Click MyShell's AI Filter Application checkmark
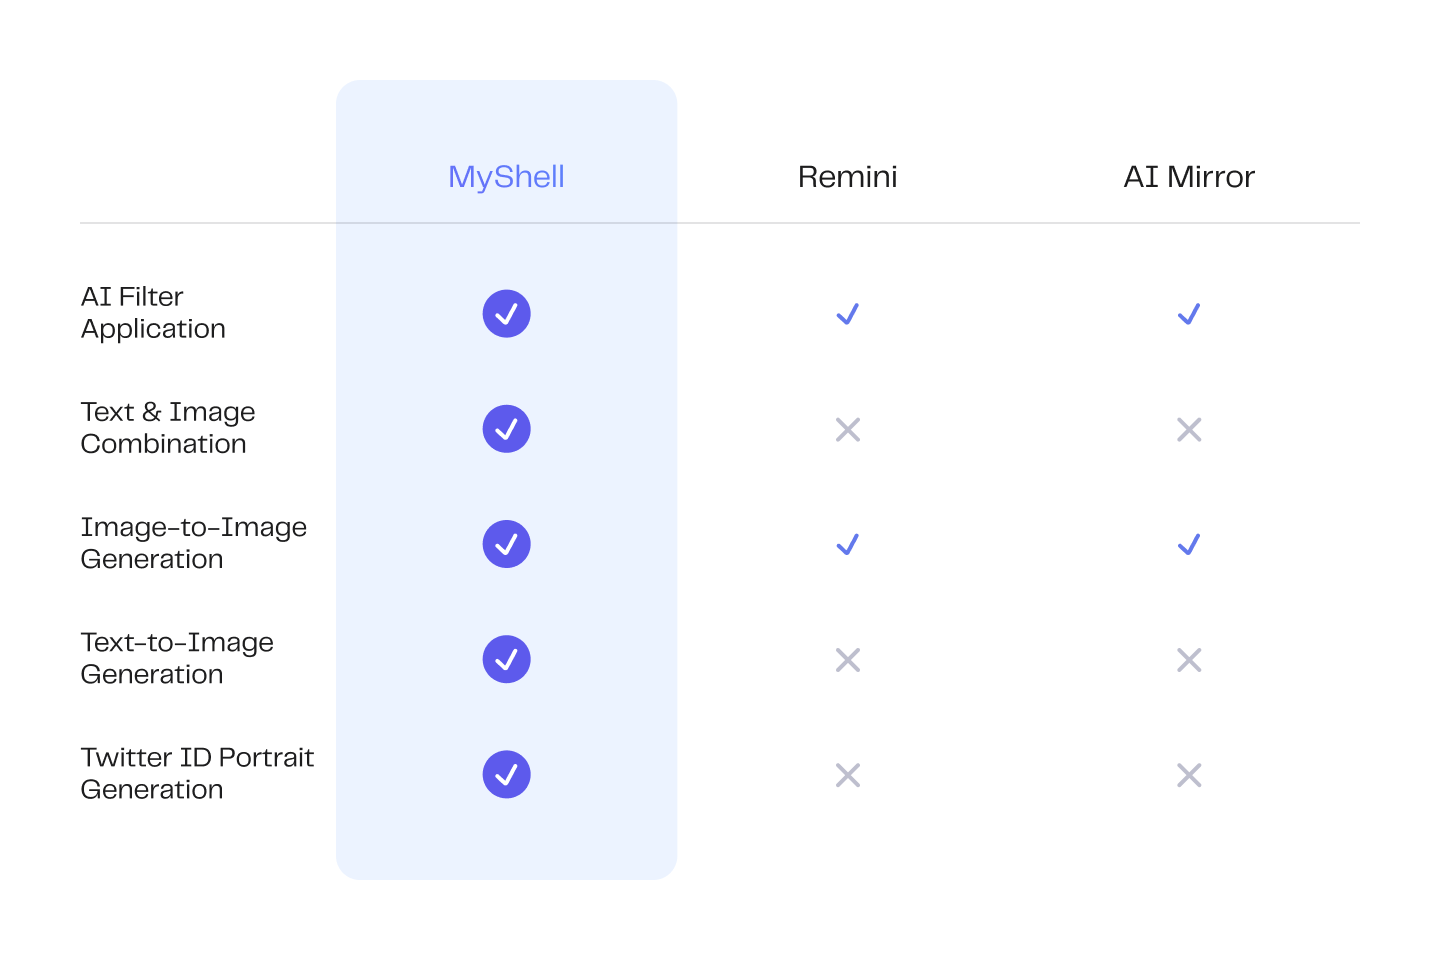The image size is (1440, 960). (x=506, y=314)
